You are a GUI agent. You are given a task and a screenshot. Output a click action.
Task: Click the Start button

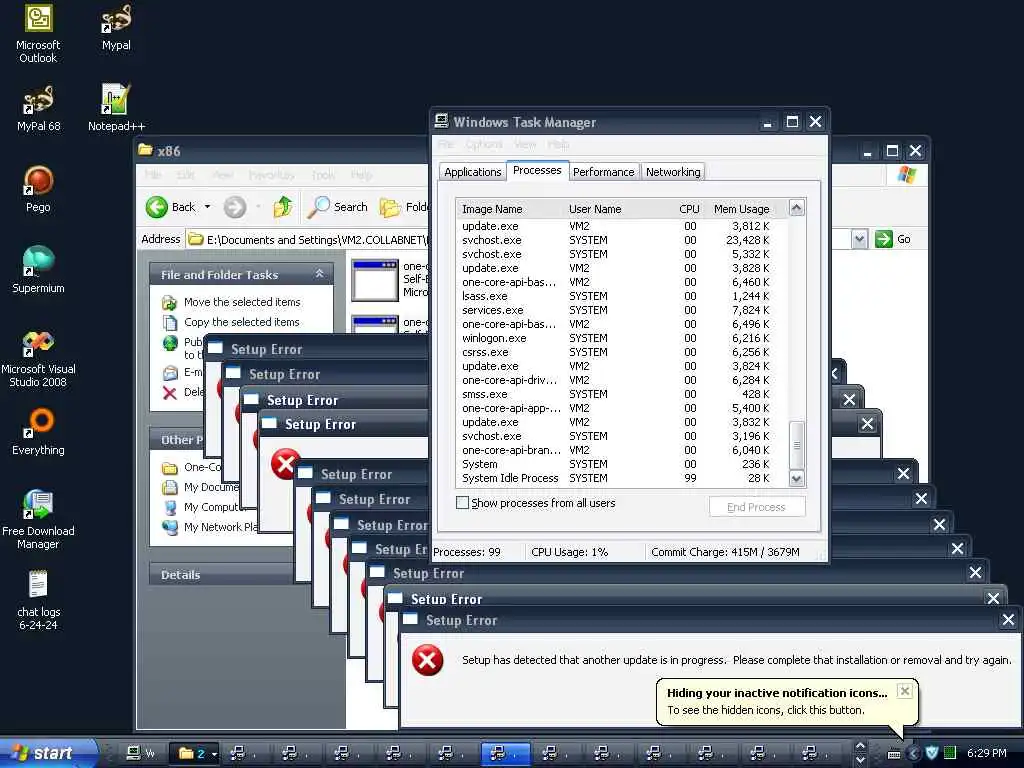47,753
